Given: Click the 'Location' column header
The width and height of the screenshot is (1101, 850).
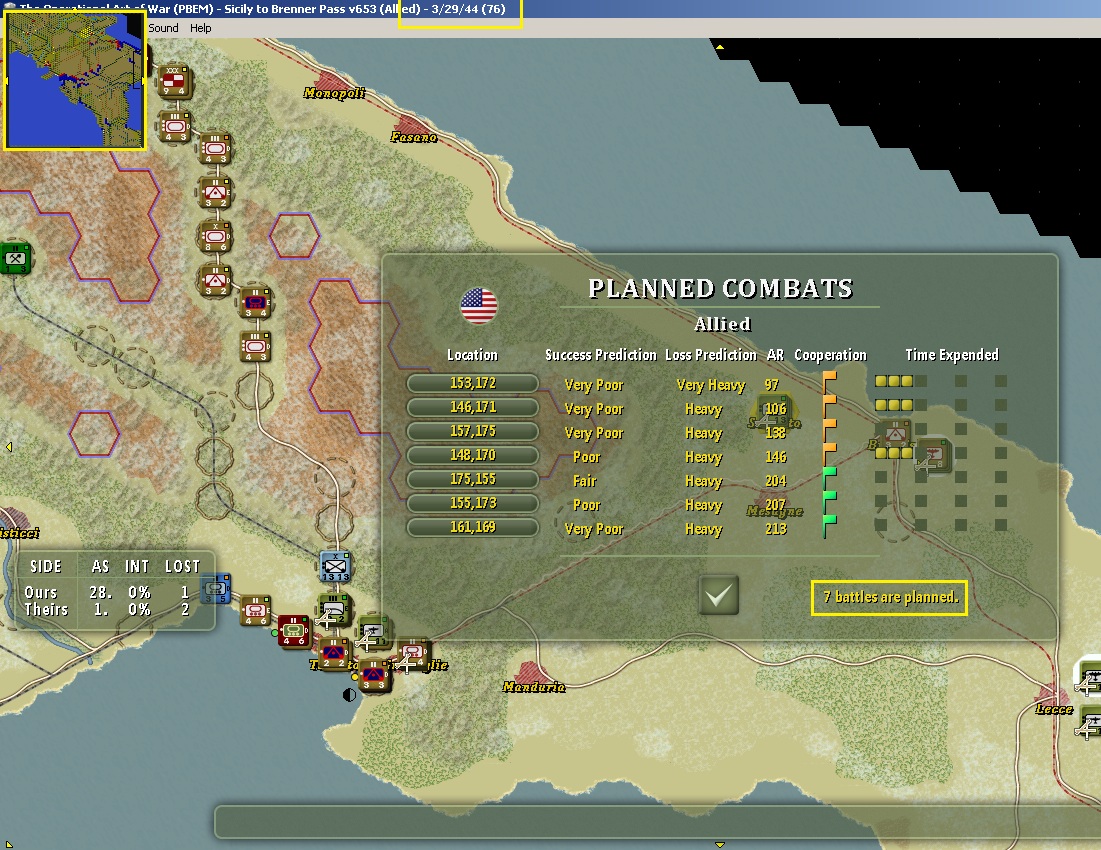Looking at the screenshot, I should pyautogui.click(x=473, y=354).
